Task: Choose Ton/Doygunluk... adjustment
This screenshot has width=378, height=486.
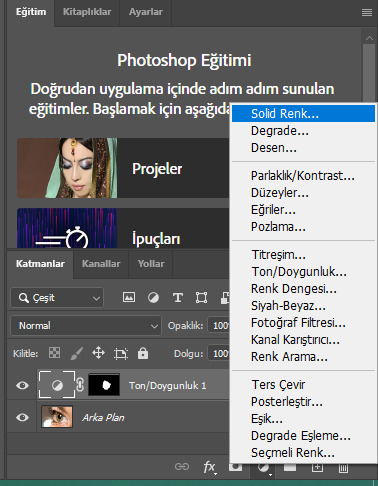Action: coord(303,272)
